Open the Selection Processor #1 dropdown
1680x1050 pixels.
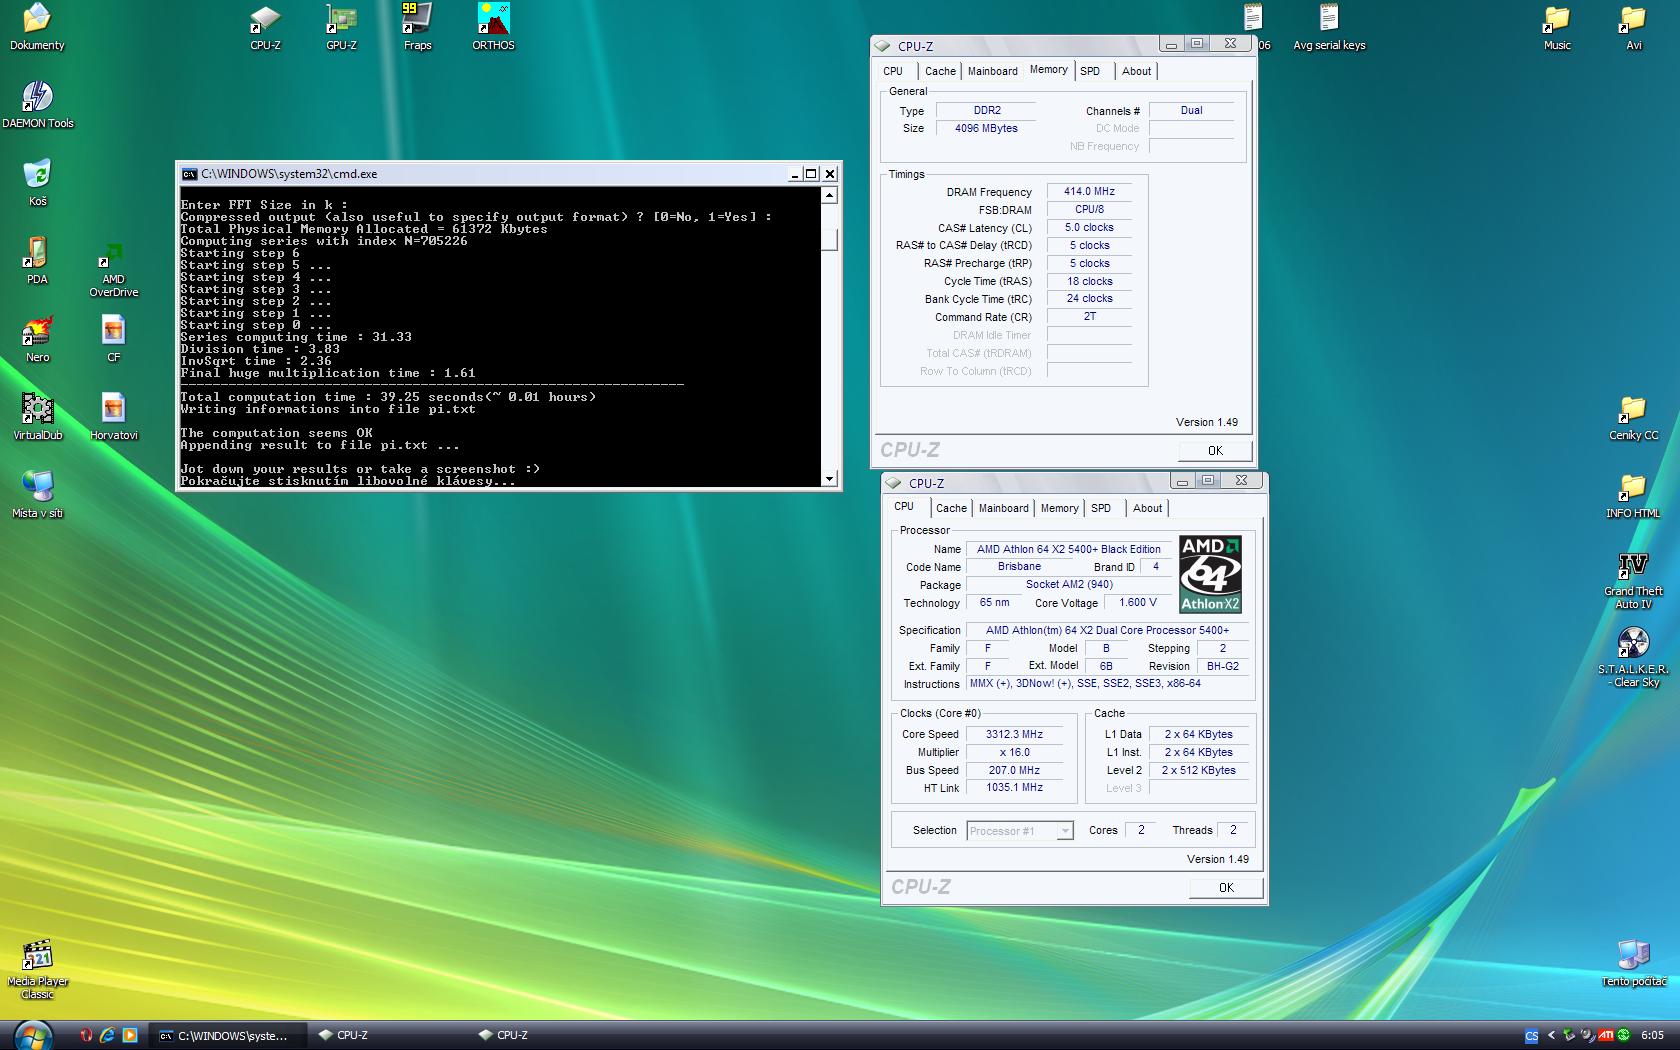pyautogui.click(x=1020, y=831)
